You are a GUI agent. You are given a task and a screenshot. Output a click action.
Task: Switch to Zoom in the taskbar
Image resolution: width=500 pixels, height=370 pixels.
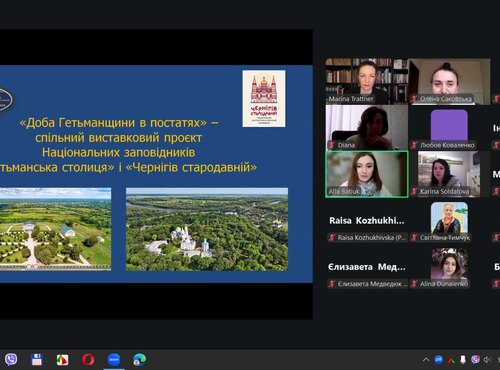(114, 360)
